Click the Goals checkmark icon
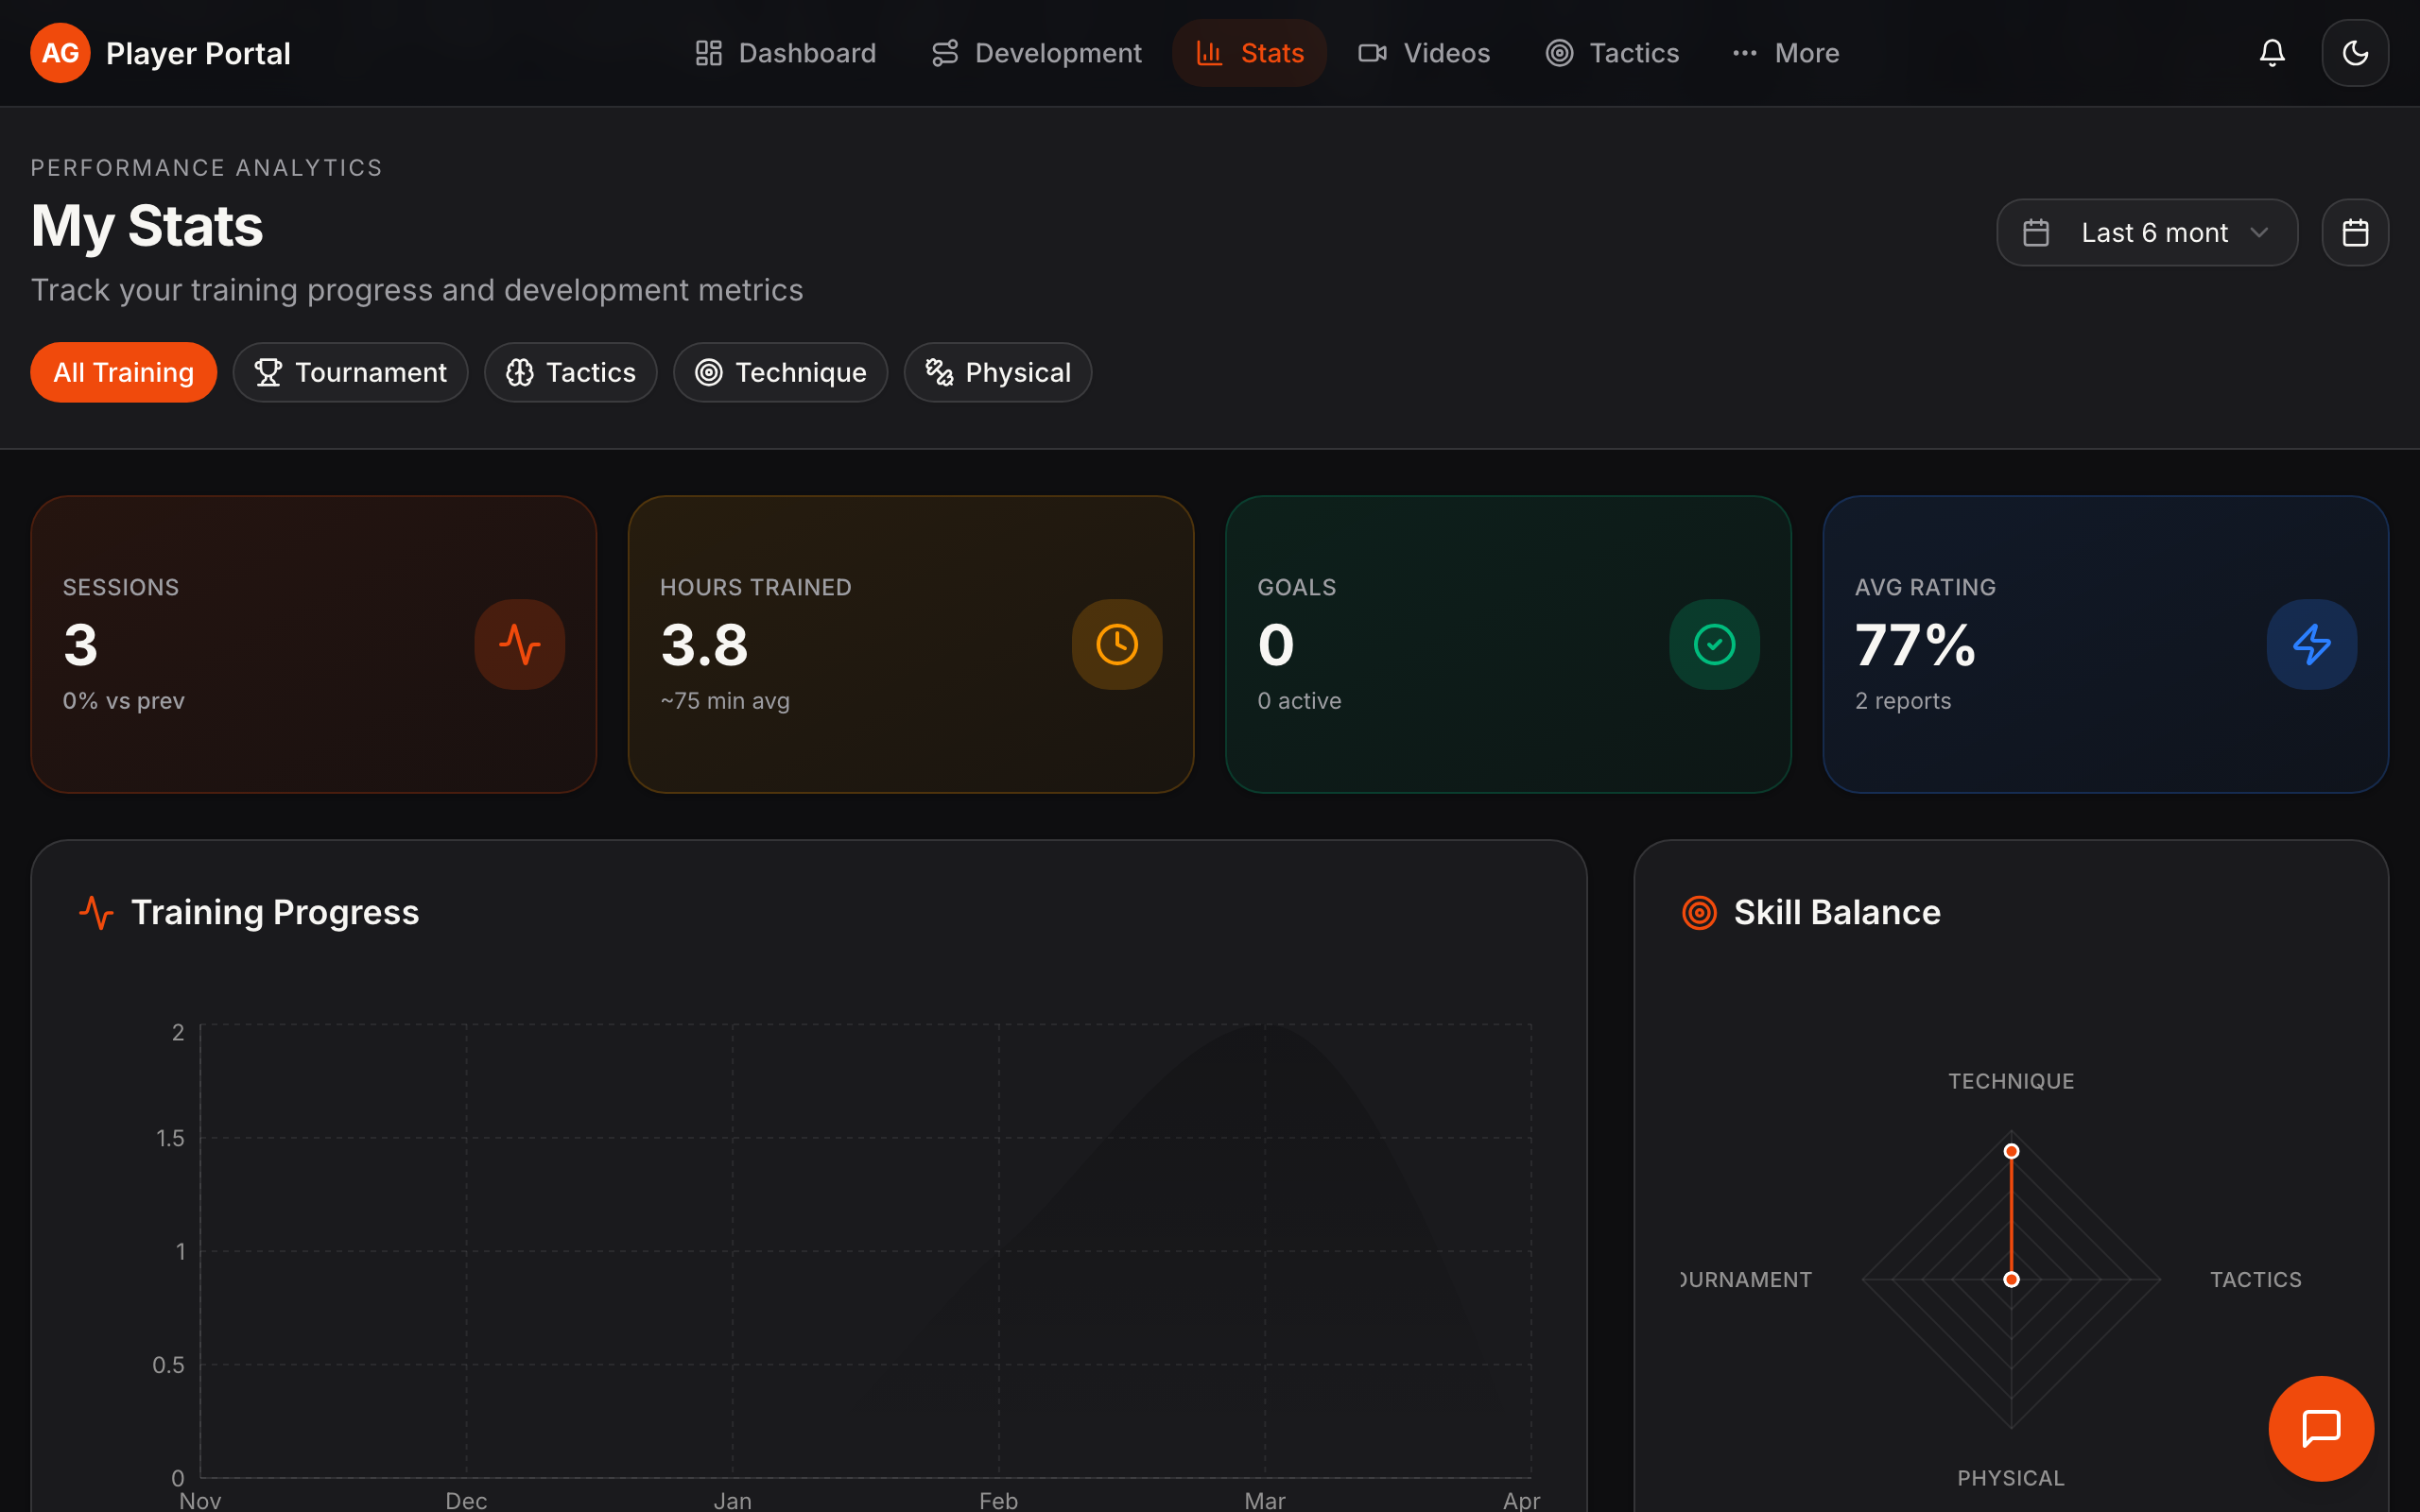 tap(1713, 644)
